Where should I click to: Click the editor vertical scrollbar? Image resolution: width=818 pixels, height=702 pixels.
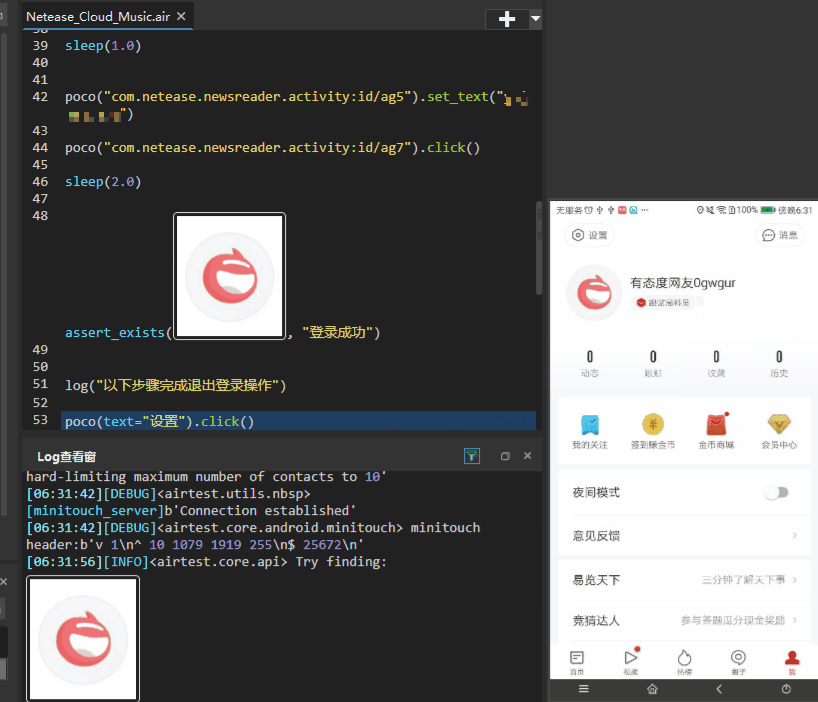point(539,249)
